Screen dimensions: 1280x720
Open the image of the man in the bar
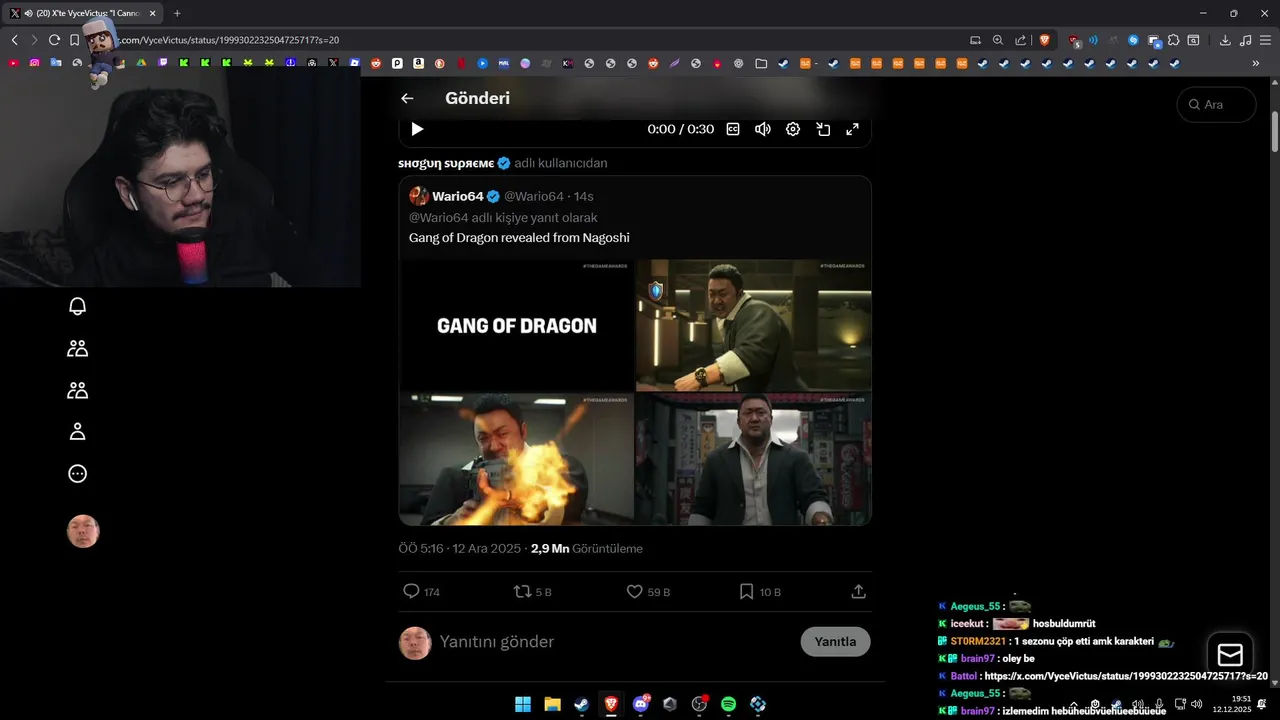pos(754,325)
